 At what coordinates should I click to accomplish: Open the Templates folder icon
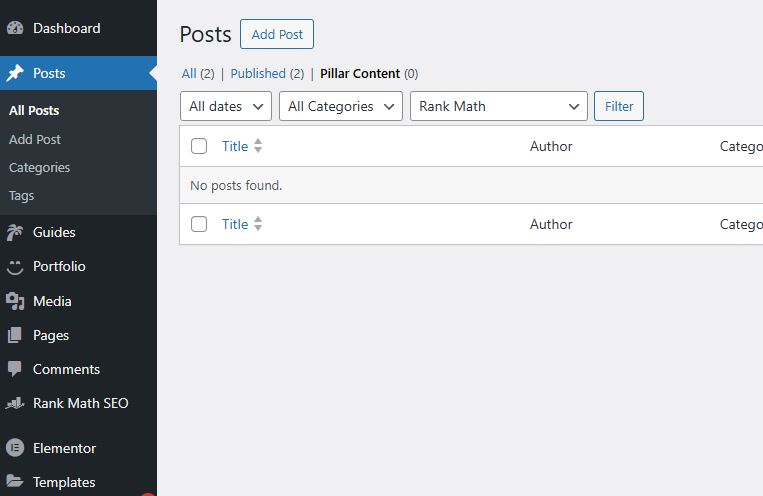click(x=15, y=482)
